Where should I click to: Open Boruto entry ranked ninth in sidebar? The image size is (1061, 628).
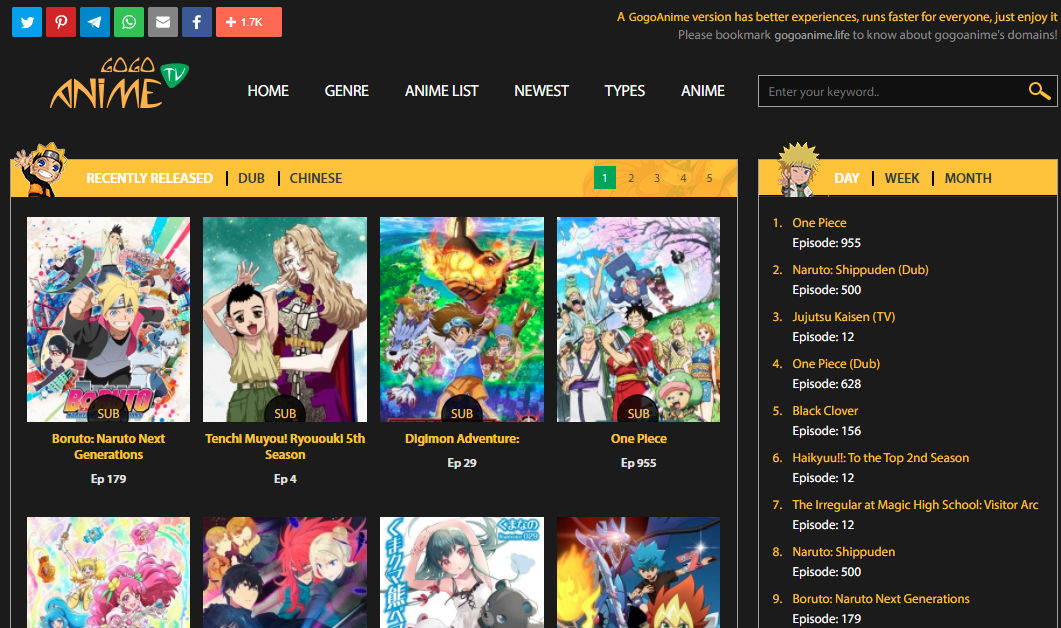point(880,599)
